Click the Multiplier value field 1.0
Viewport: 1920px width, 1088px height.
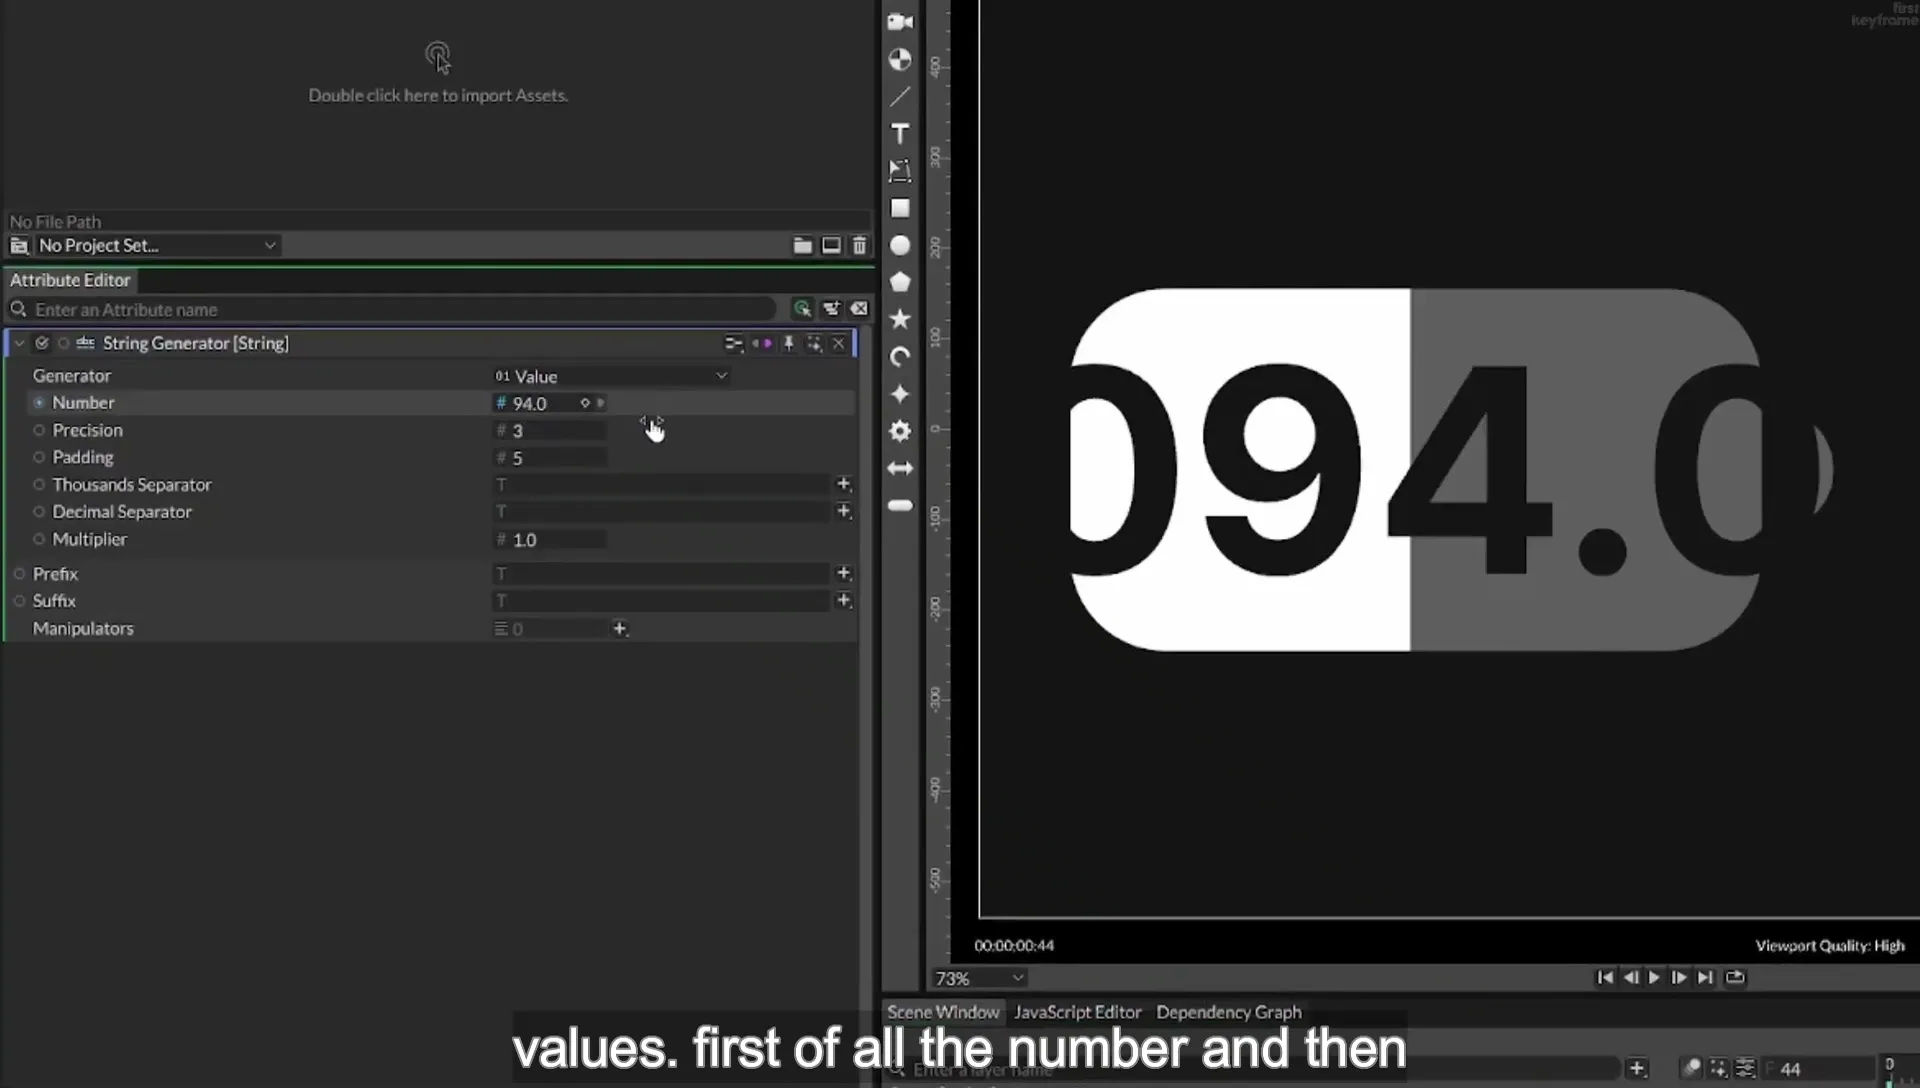point(550,539)
